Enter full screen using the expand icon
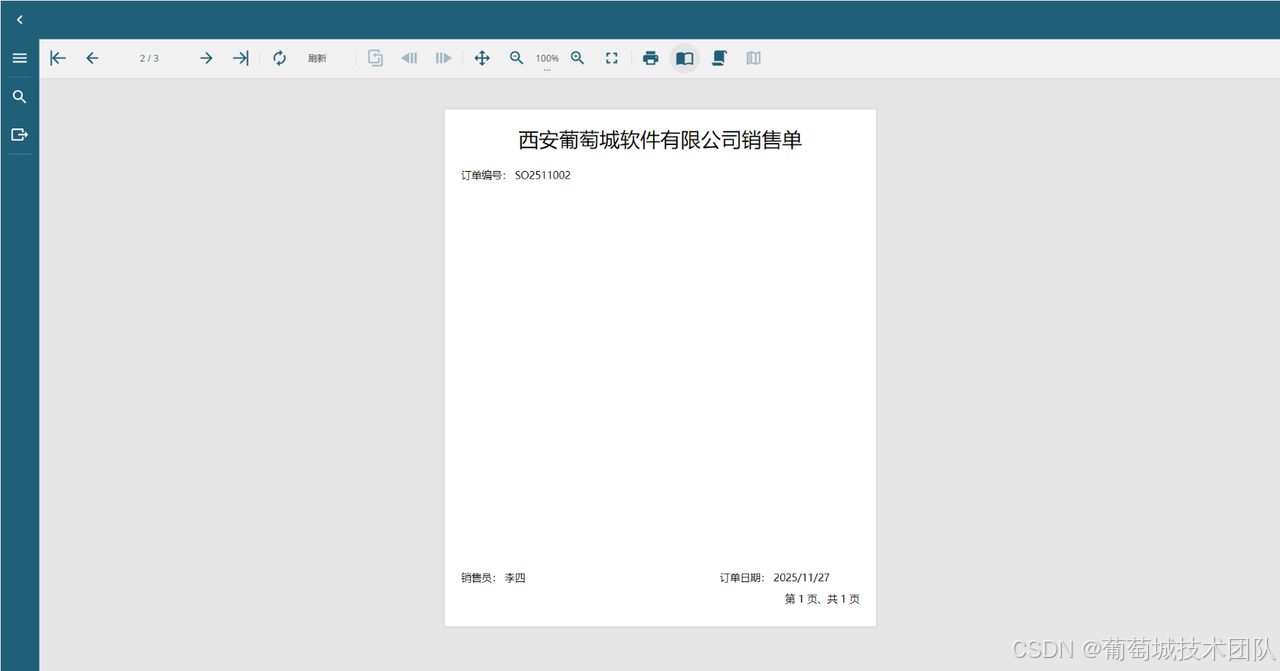The image size is (1280, 671). pyautogui.click(x=611, y=58)
